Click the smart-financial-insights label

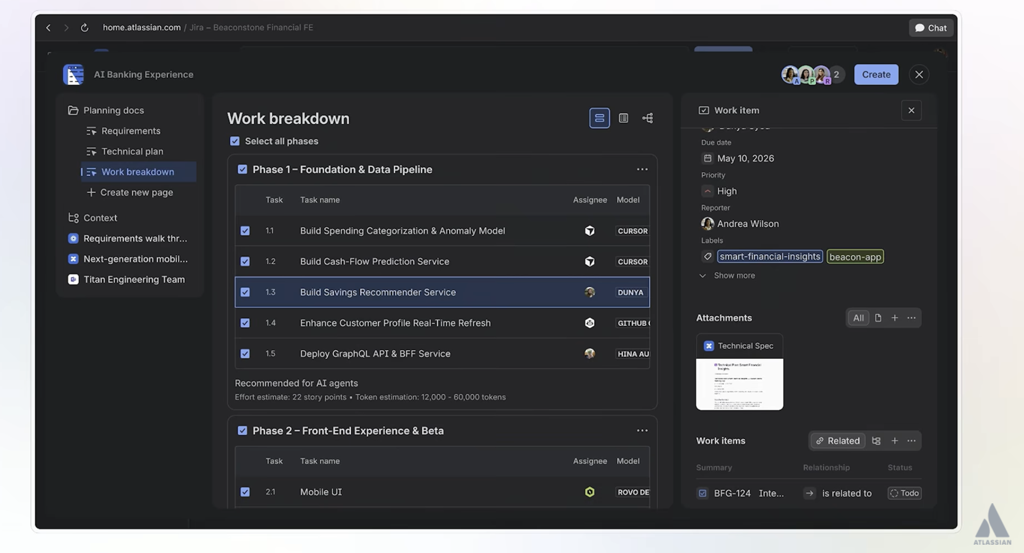pyautogui.click(x=770, y=257)
